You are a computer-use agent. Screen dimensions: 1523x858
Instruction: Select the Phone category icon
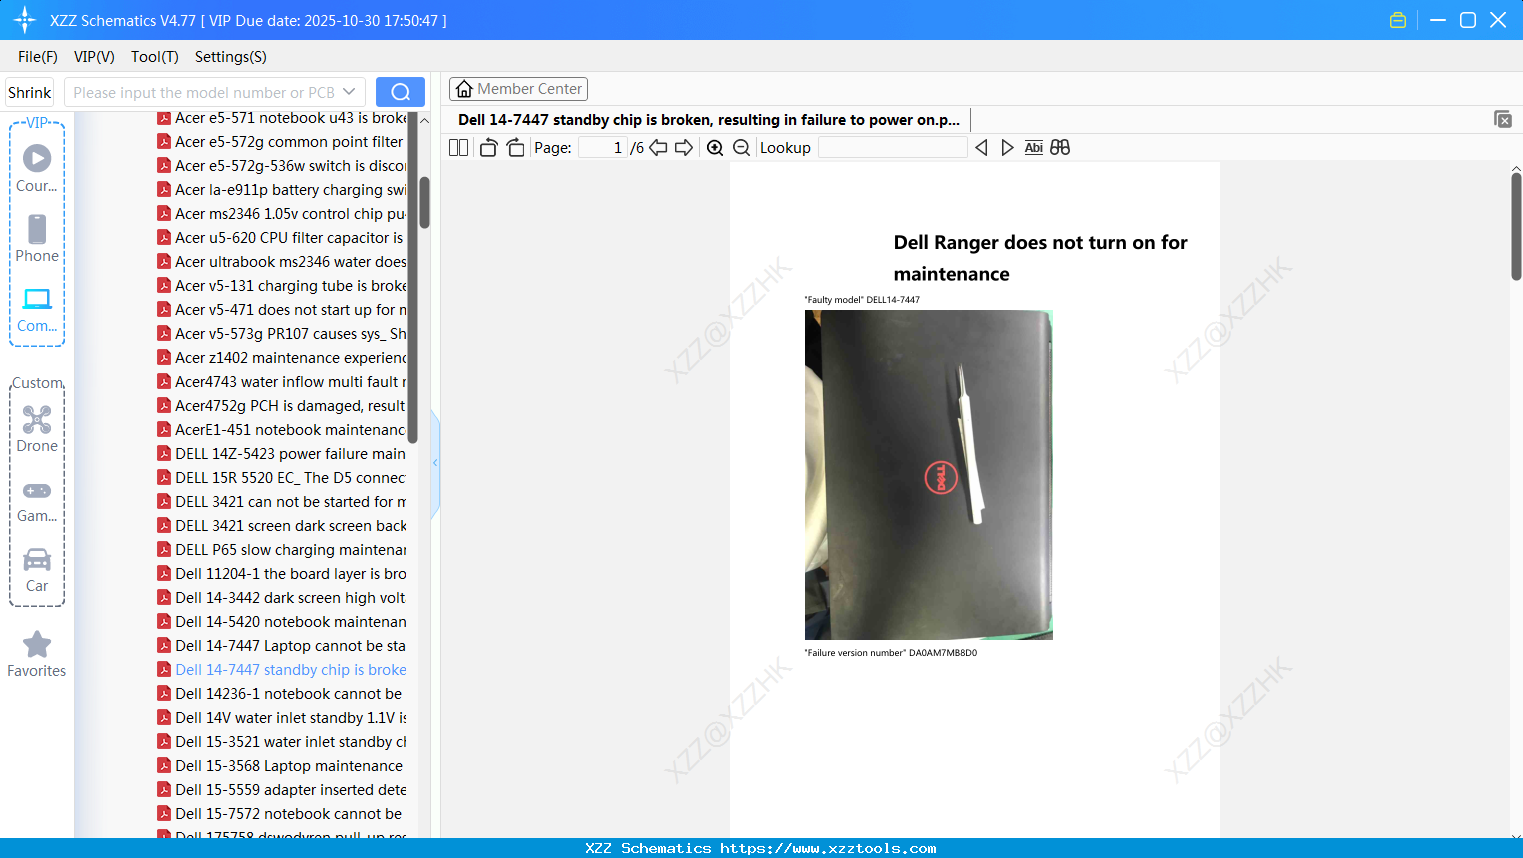tap(37, 238)
